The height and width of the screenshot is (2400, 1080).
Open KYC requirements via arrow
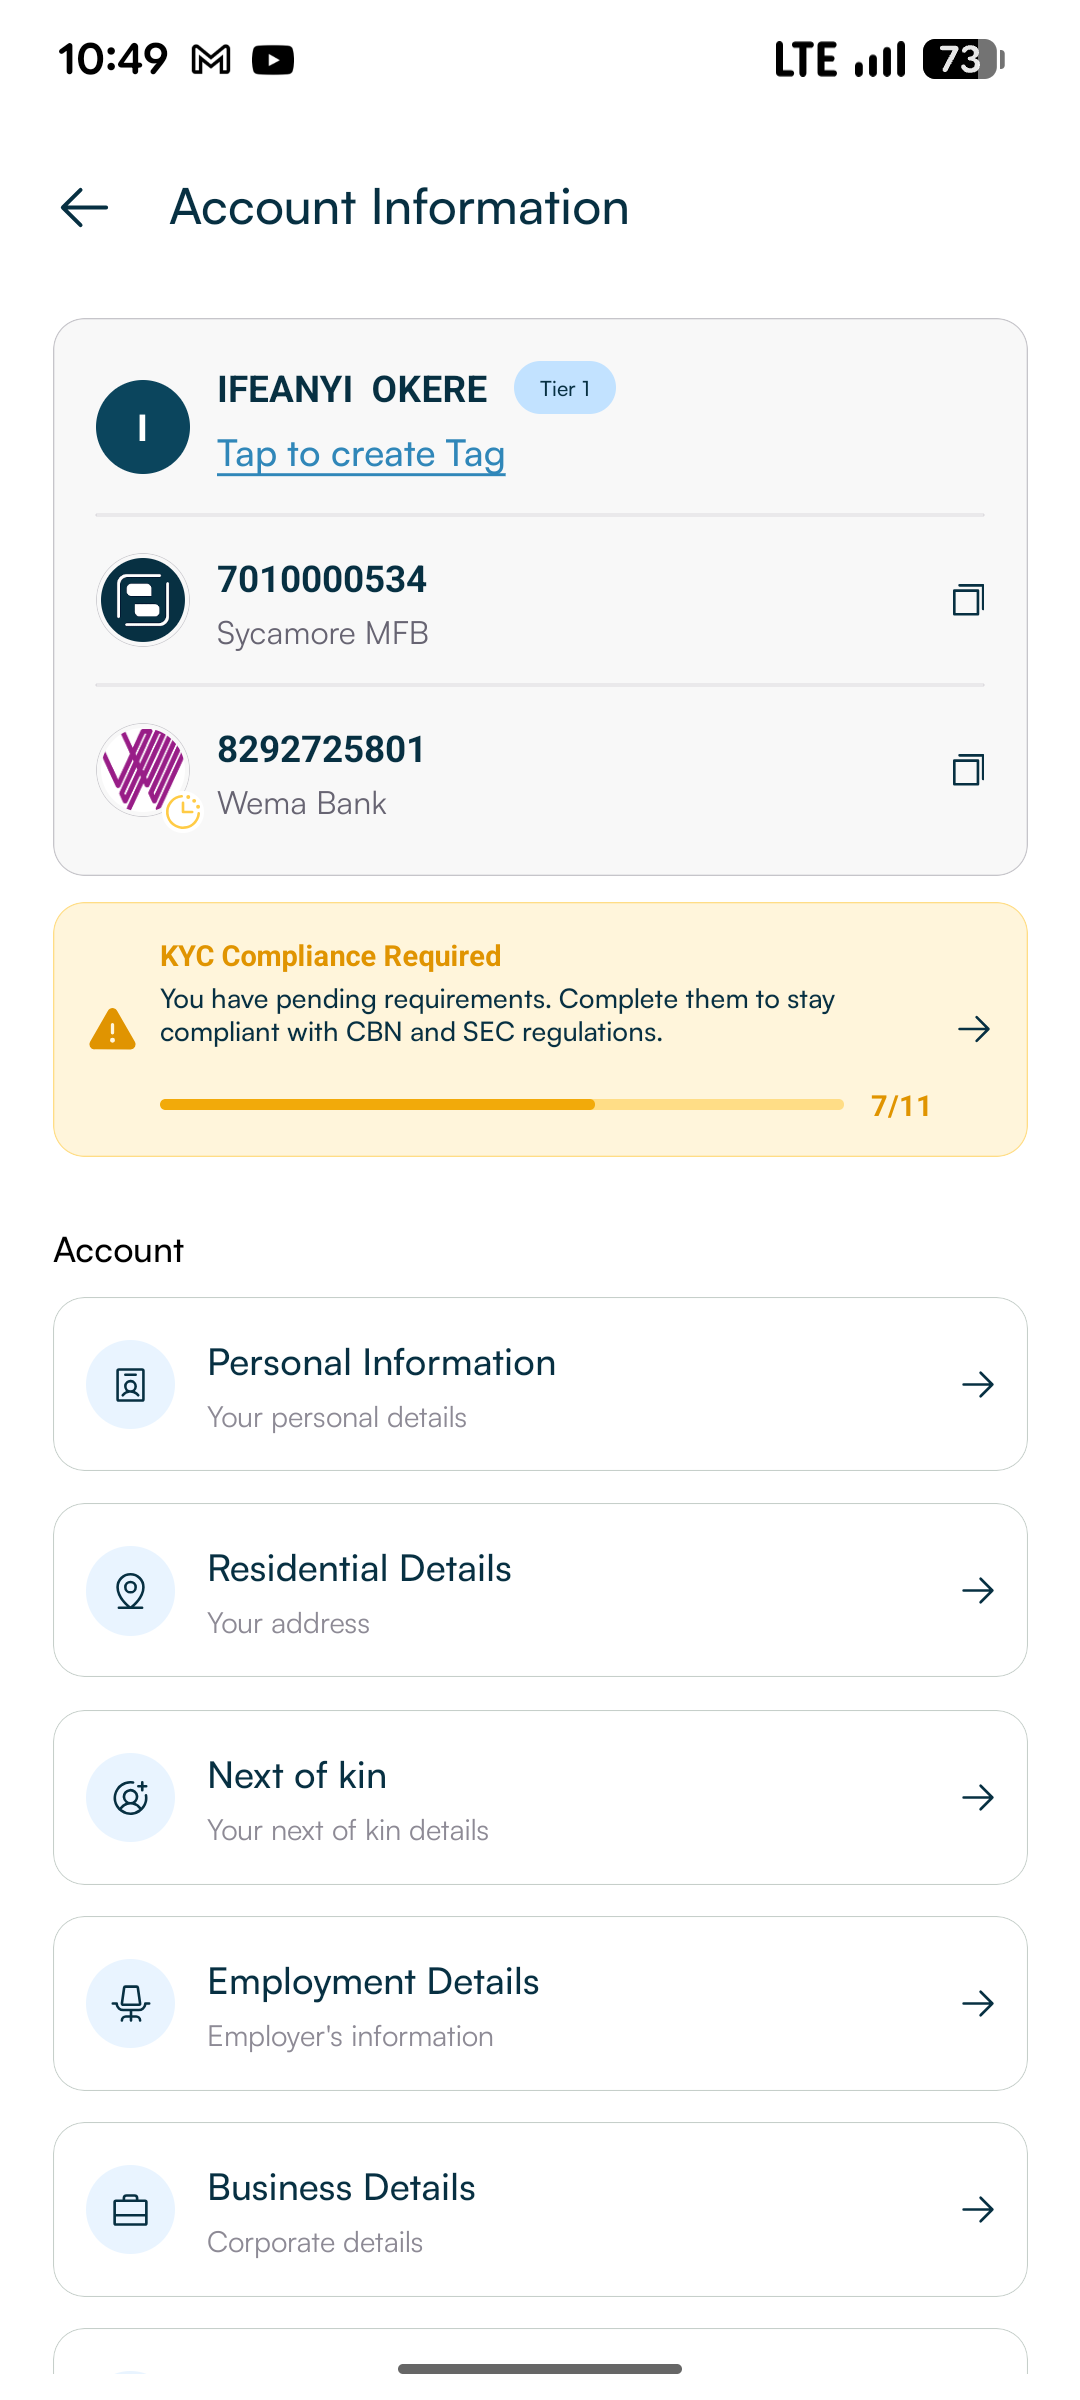click(x=974, y=1029)
